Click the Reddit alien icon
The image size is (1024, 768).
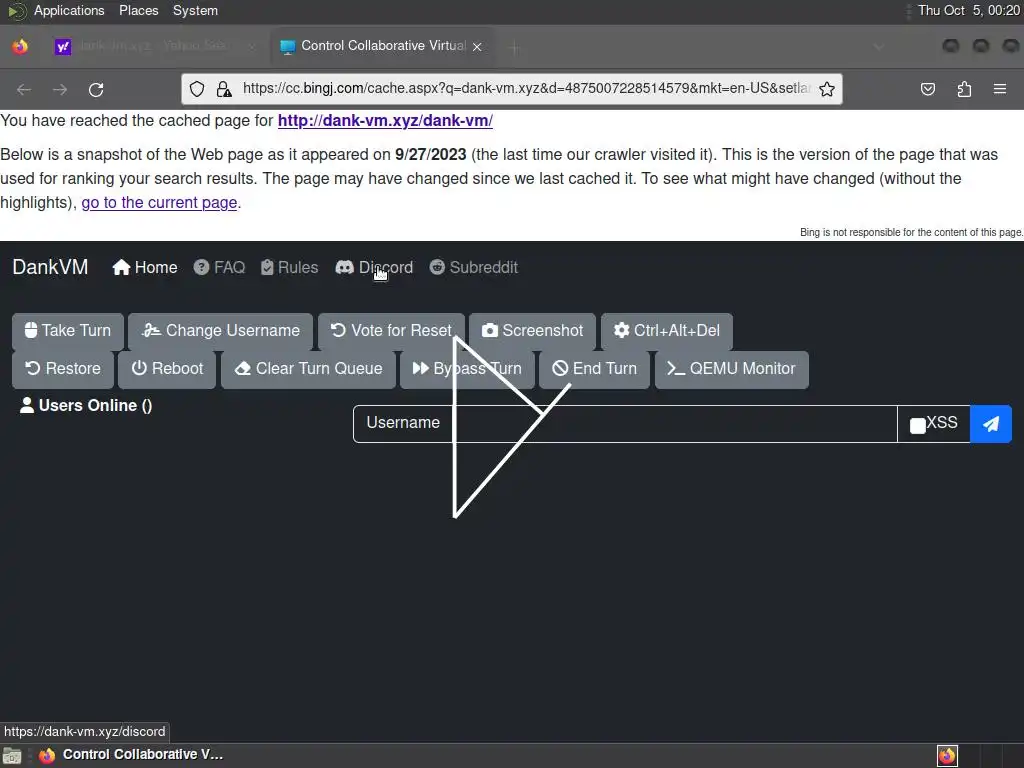[437, 267]
